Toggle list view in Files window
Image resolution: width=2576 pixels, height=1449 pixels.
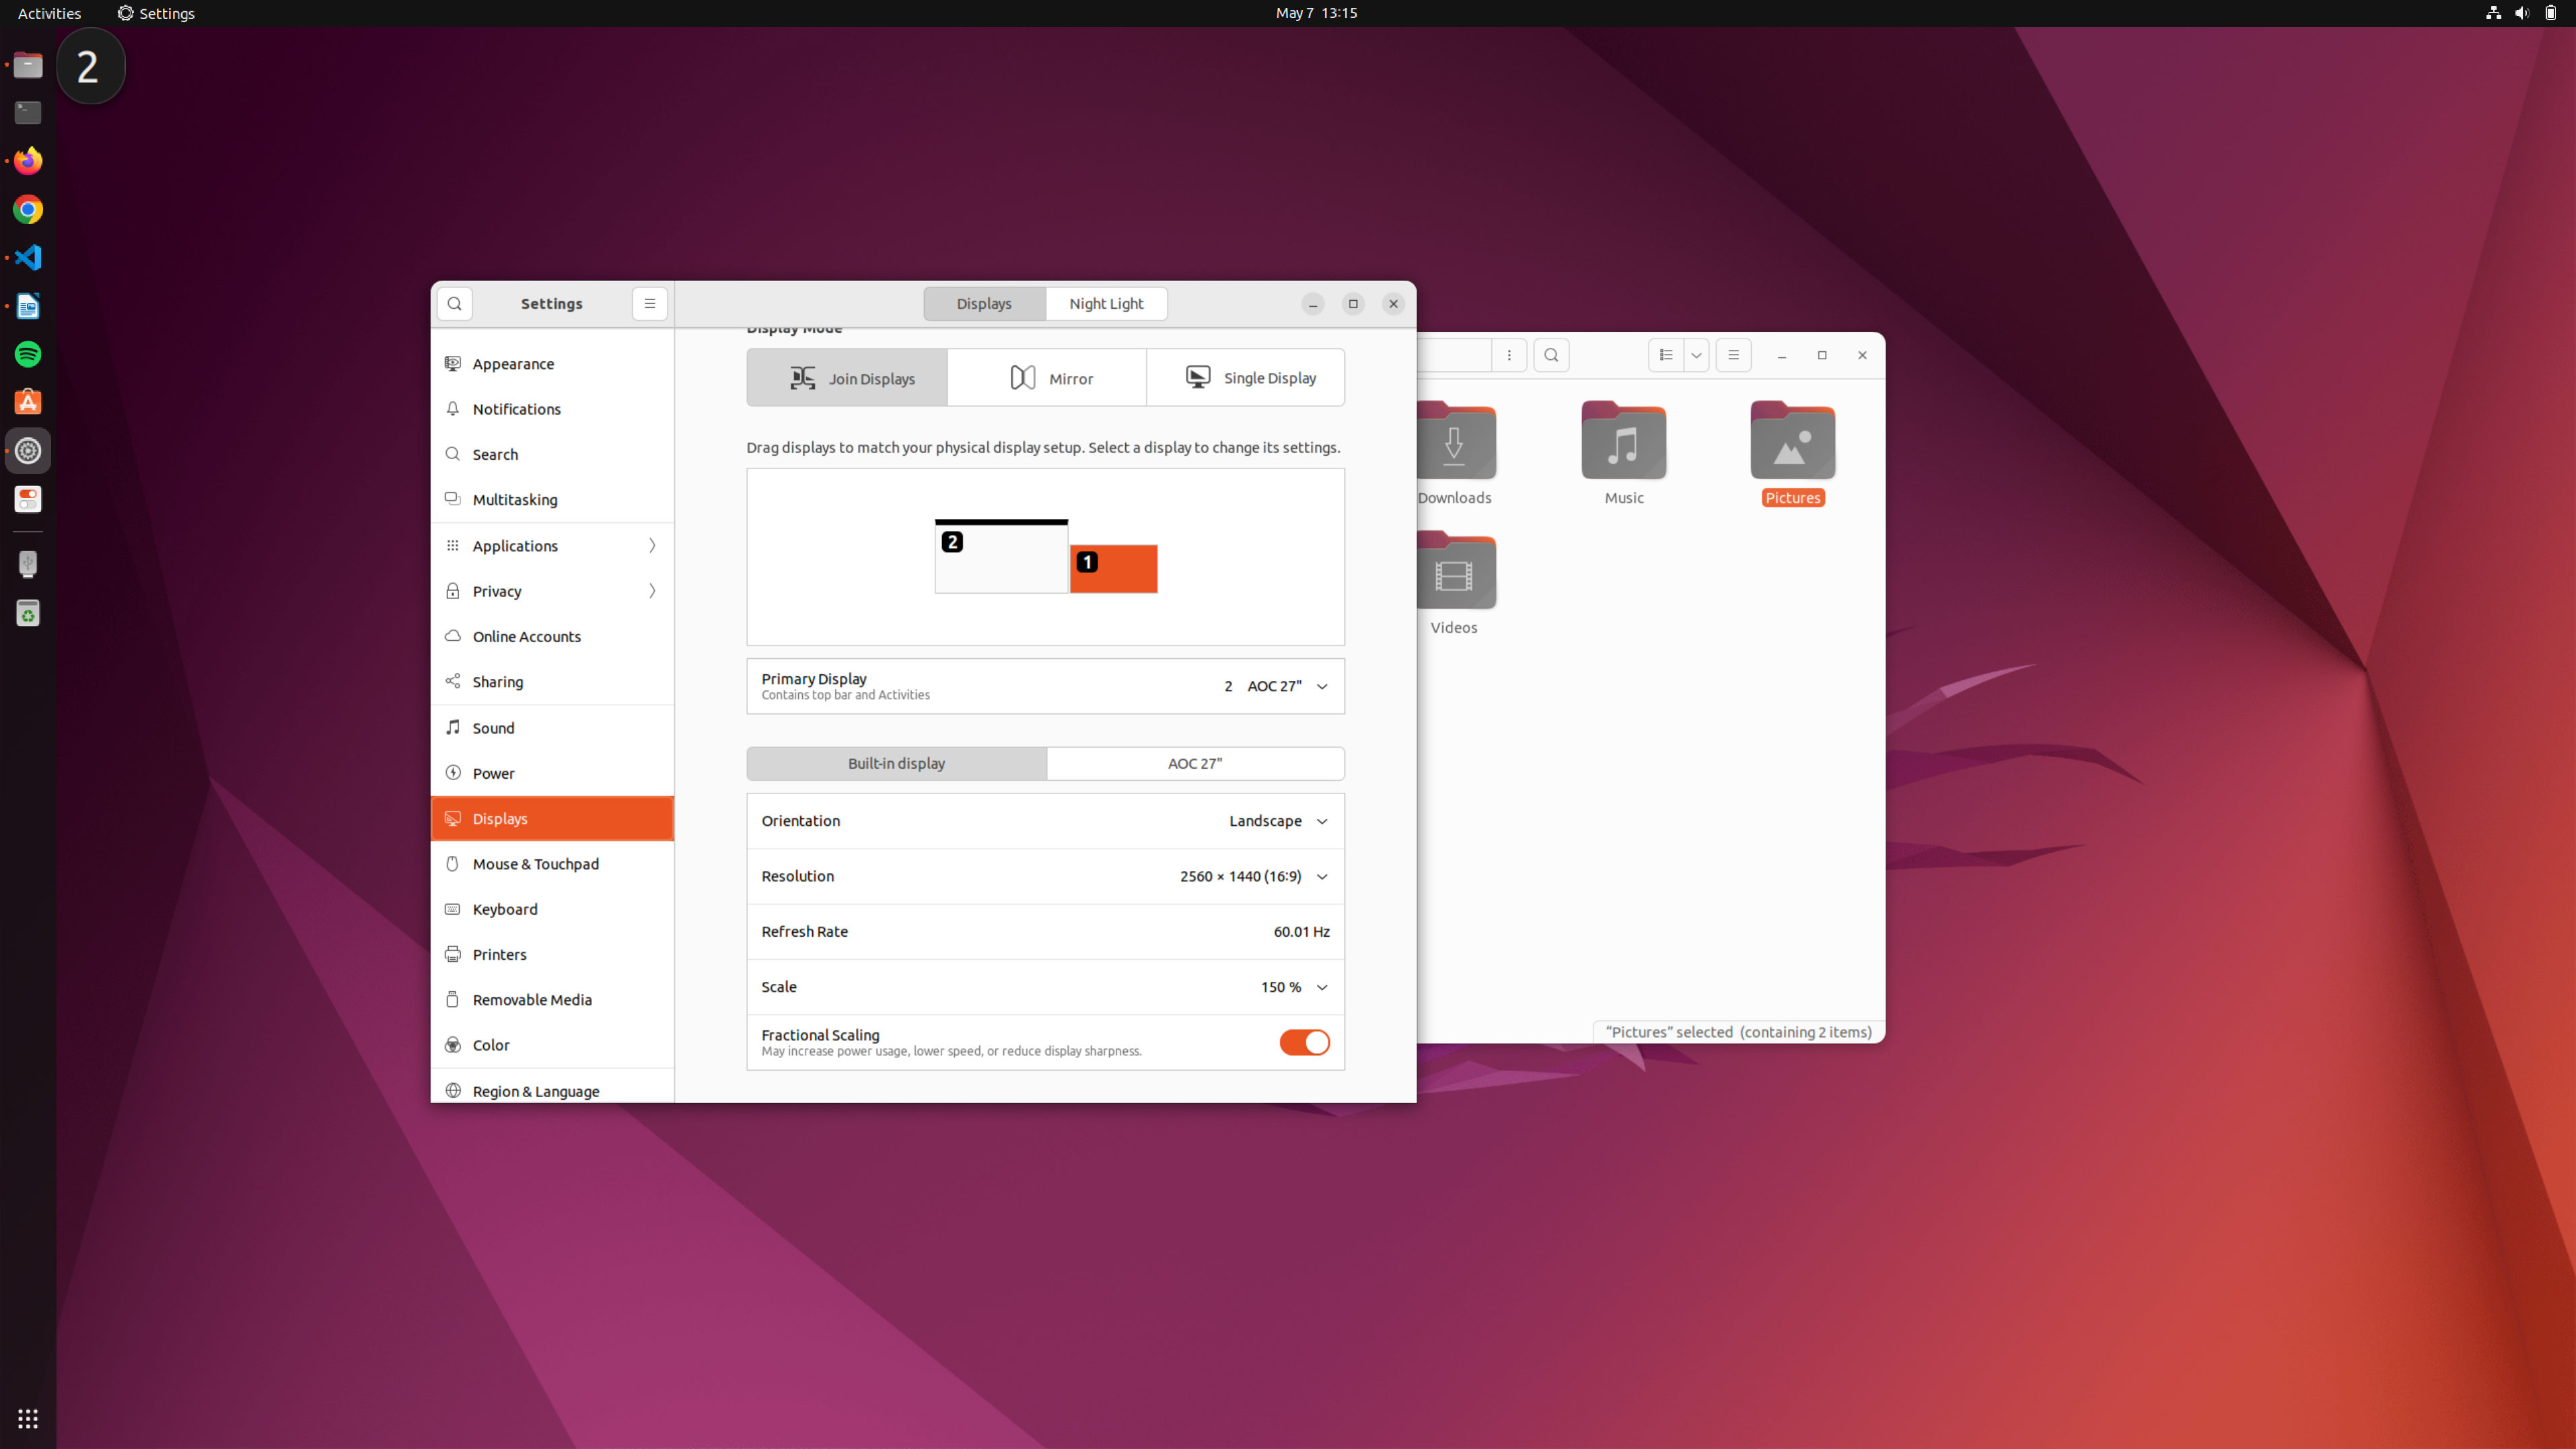tap(1666, 355)
